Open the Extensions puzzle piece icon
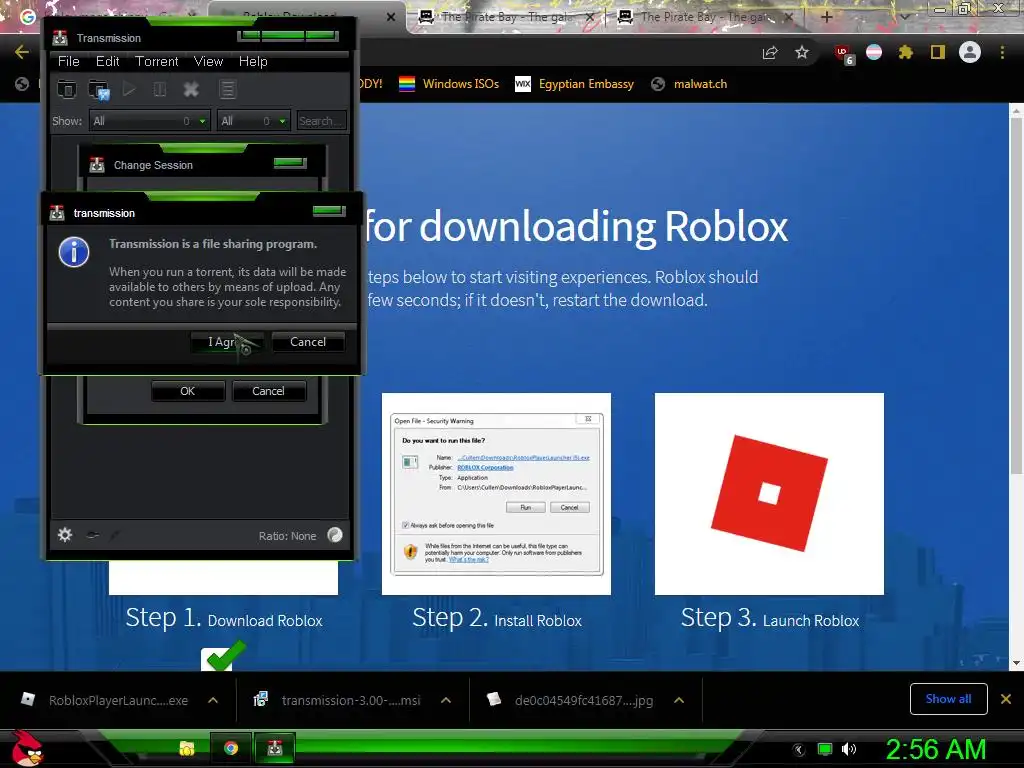Viewport: 1024px width, 768px height. pos(905,52)
